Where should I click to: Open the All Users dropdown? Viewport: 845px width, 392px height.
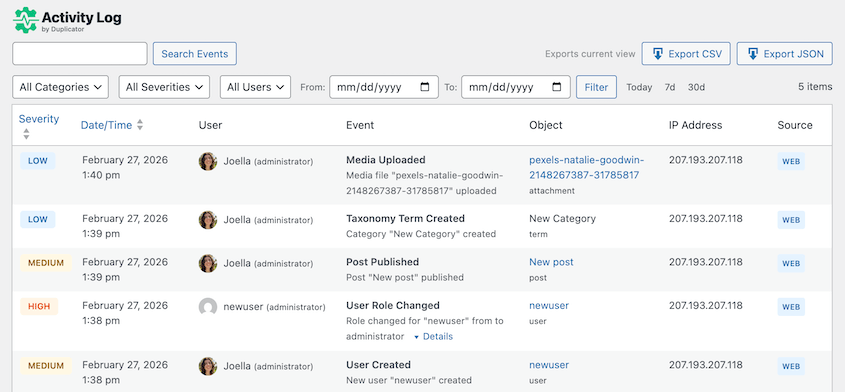255,87
